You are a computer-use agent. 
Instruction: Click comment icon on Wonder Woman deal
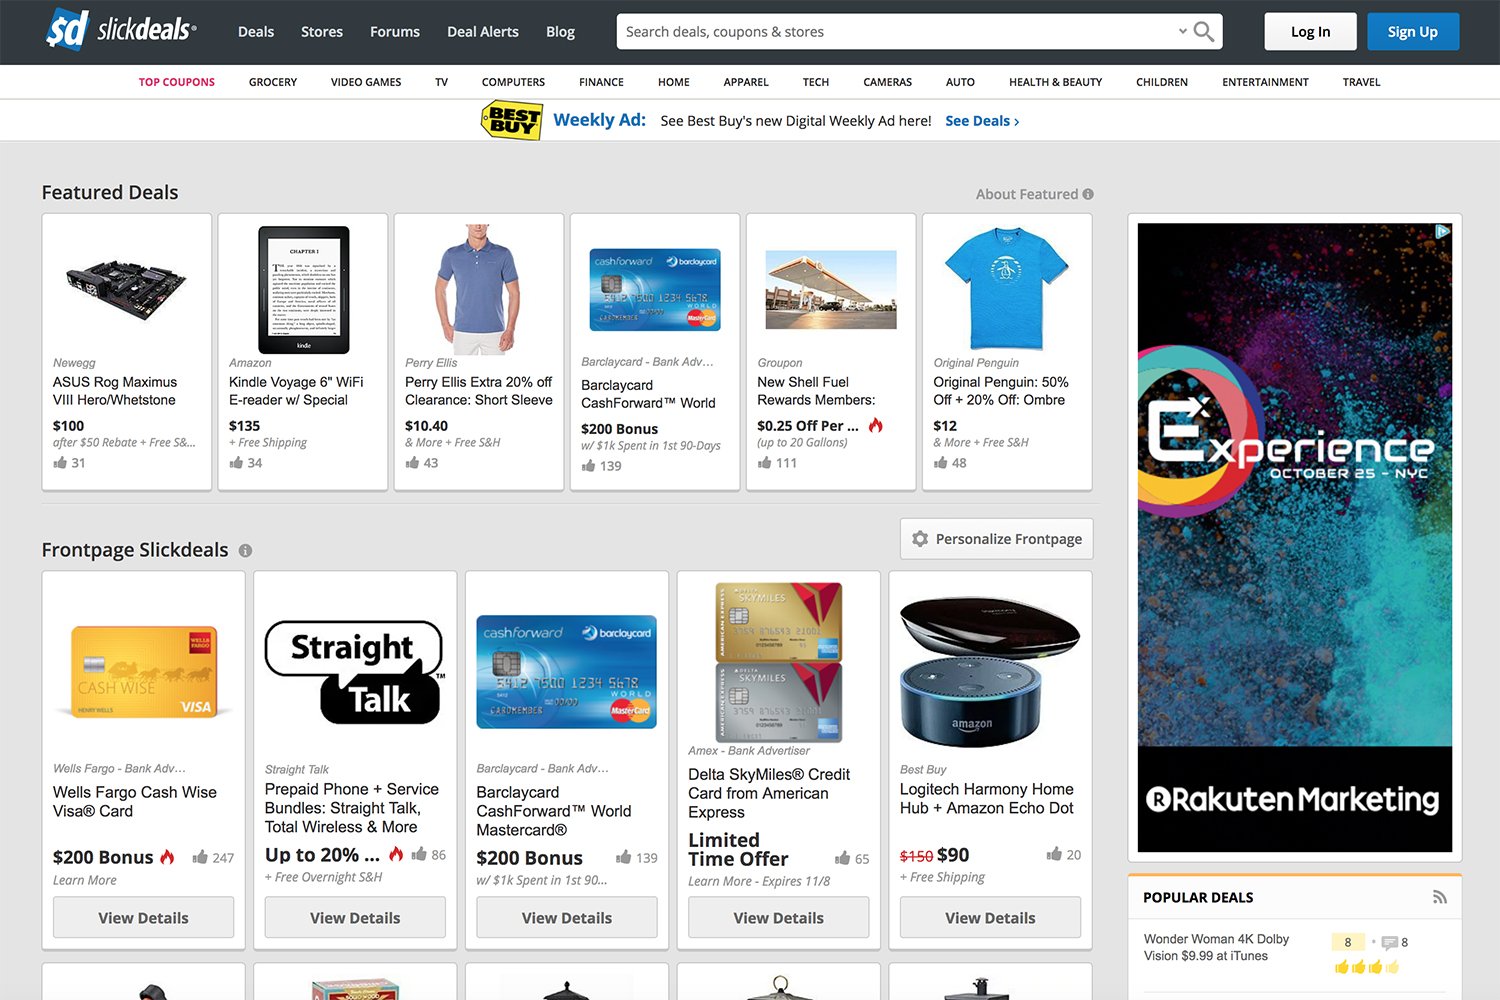pyautogui.click(x=1389, y=942)
